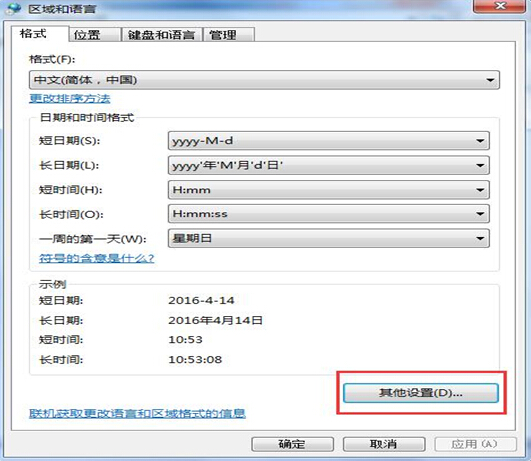Close the 区域和语言 dialog window
The width and height of the screenshot is (531, 461).
pos(499,6)
